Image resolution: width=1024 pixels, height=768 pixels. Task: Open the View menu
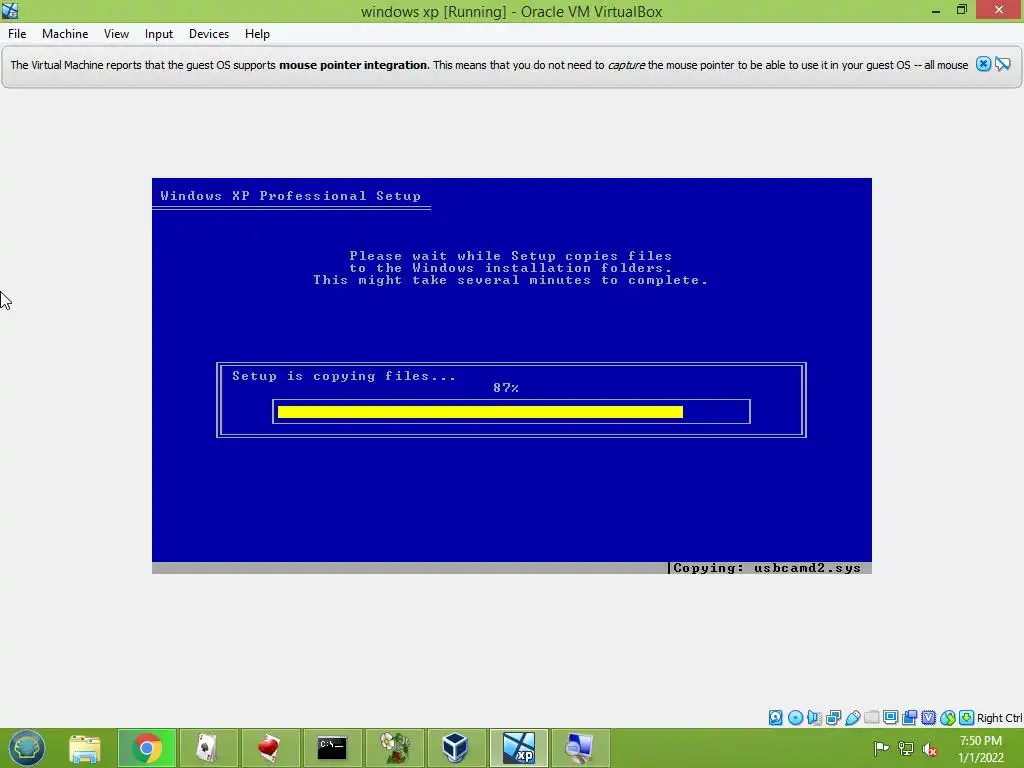[116, 34]
